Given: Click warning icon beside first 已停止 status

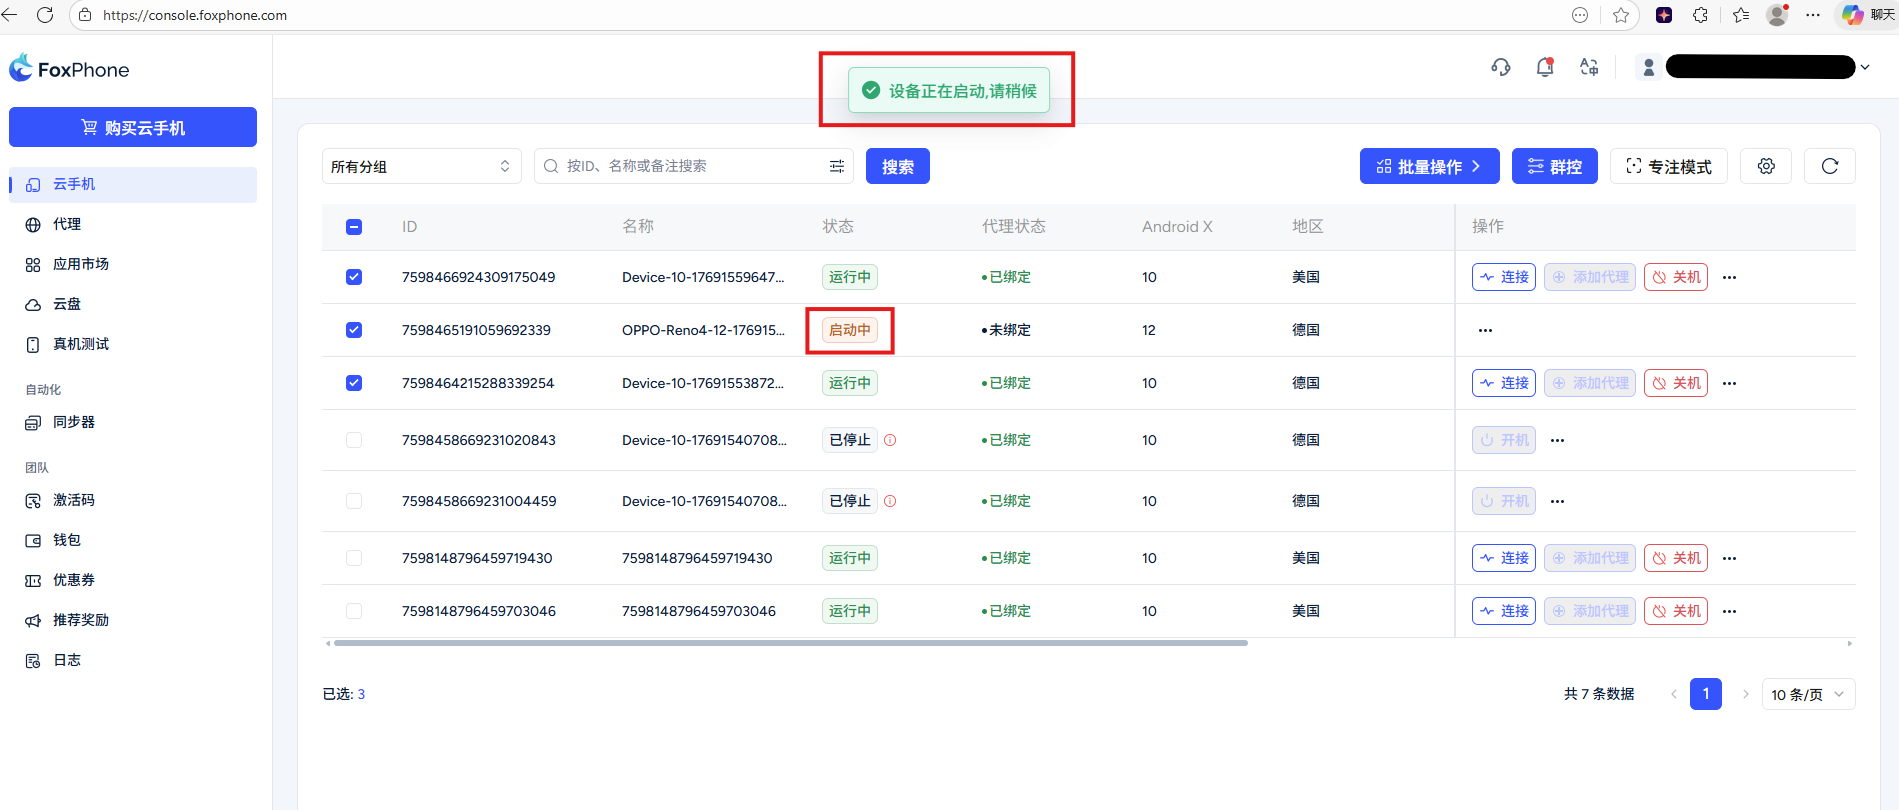Looking at the screenshot, I should (x=890, y=440).
